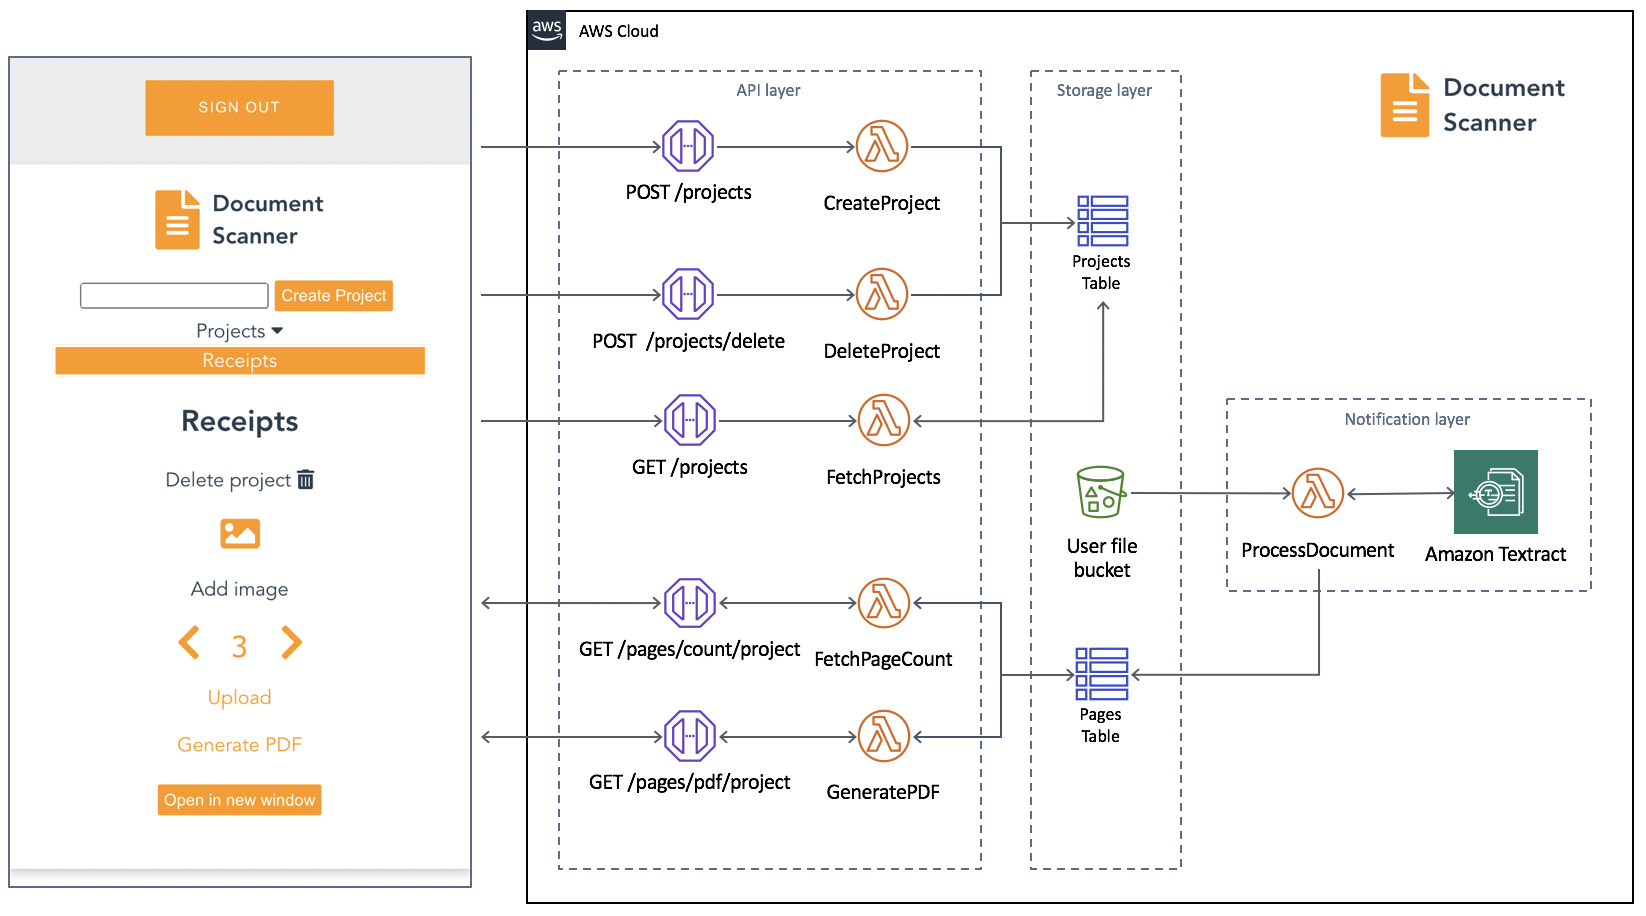Click the 'Add image' label
The height and width of the screenshot is (916, 1646).
[x=240, y=589]
